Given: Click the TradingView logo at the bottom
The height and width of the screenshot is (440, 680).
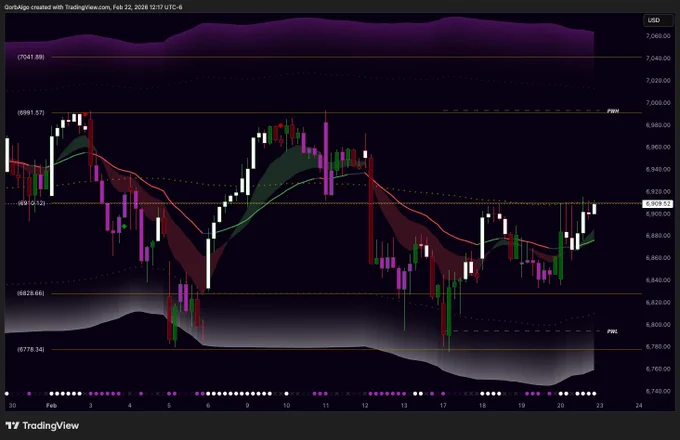Looking at the screenshot, I should 42,426.
